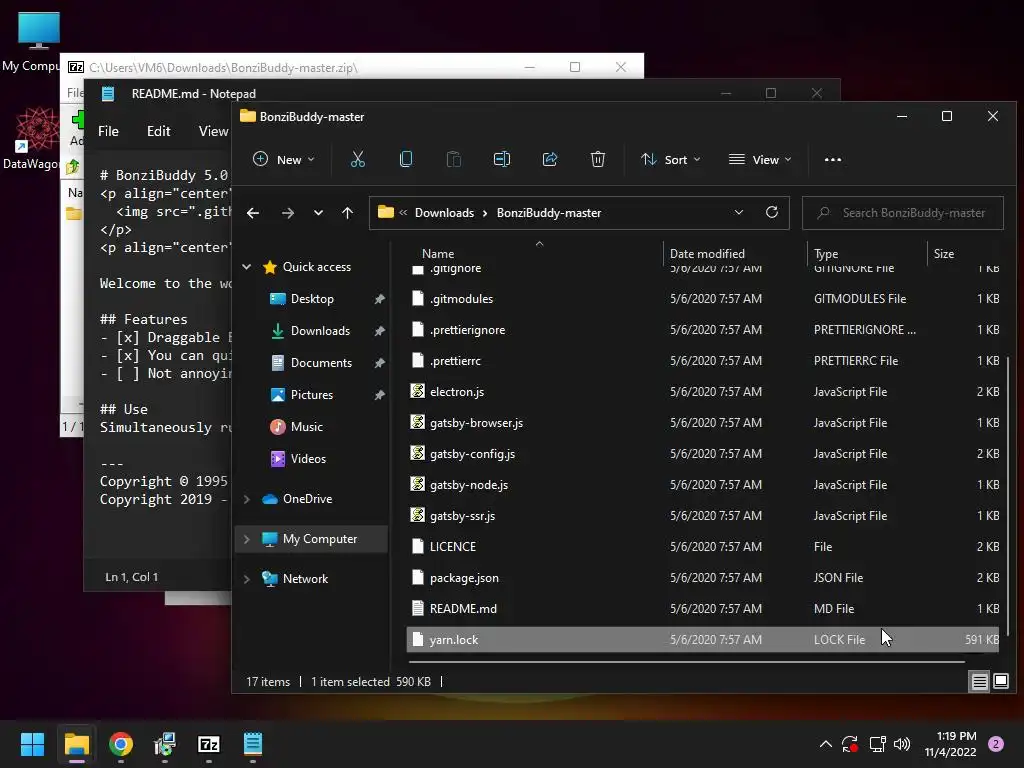The height and width of the screenshot is (768, 1024).
Task: Click the volume speaker tray icon
Action: click(902, 744)
